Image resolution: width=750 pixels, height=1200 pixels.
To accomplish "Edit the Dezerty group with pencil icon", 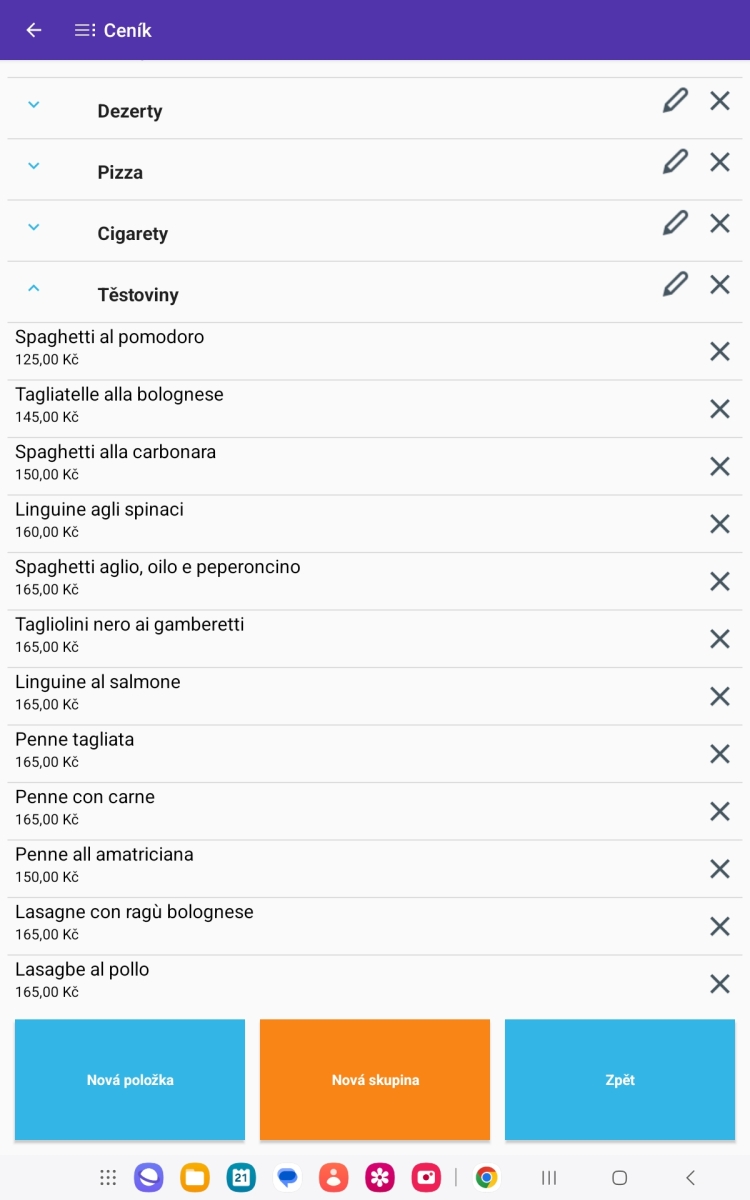I will (675, 100).
